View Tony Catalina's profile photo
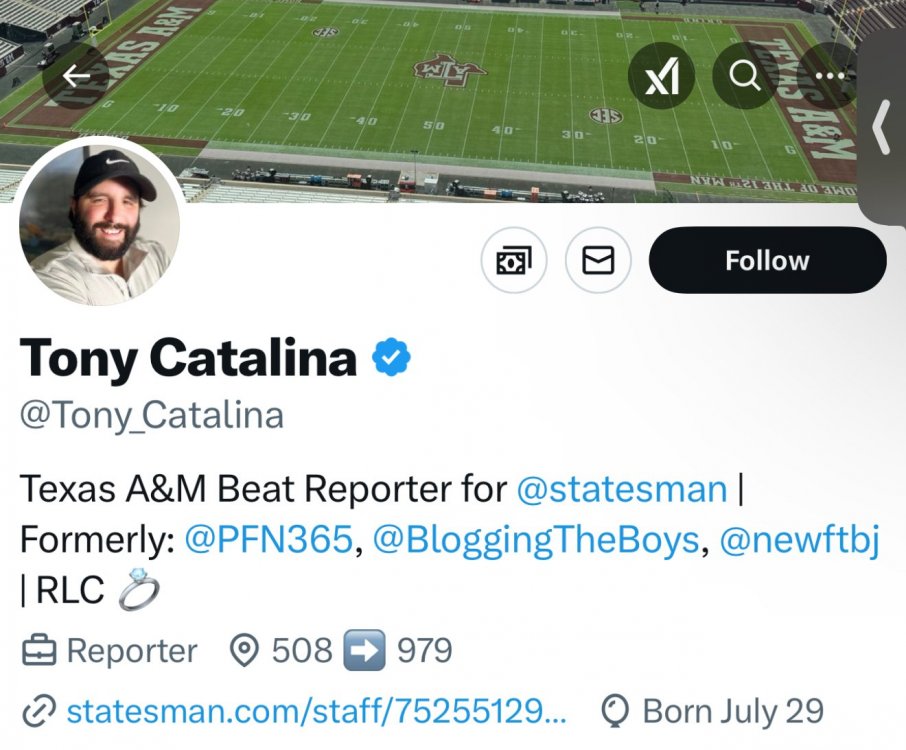Viewport: 906px width, 750px height. point(100,222)
